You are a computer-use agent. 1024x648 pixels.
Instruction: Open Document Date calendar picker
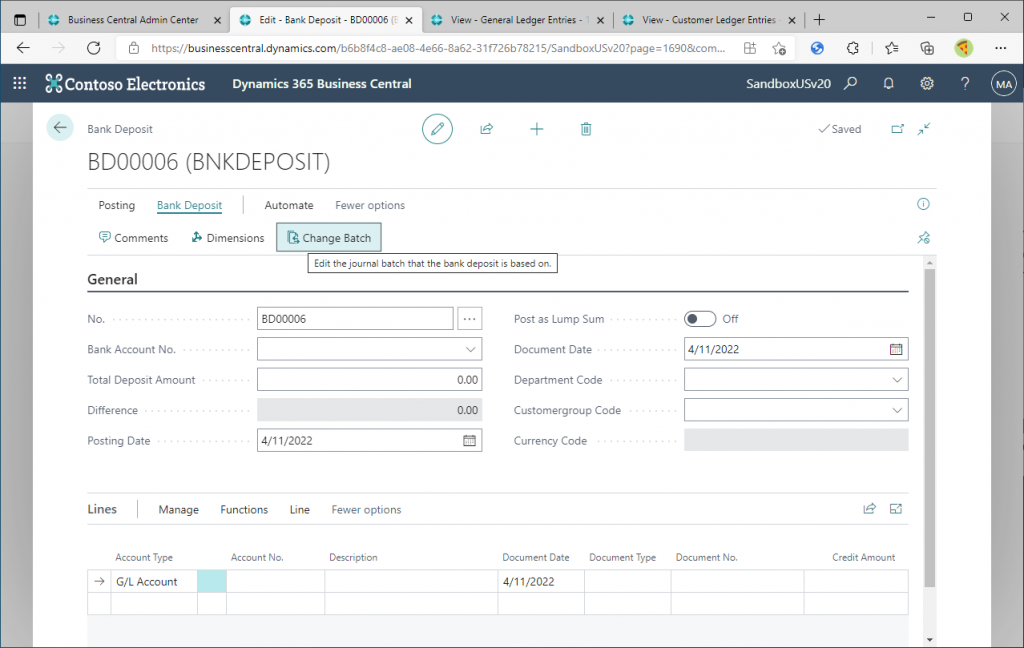point(895,349)
